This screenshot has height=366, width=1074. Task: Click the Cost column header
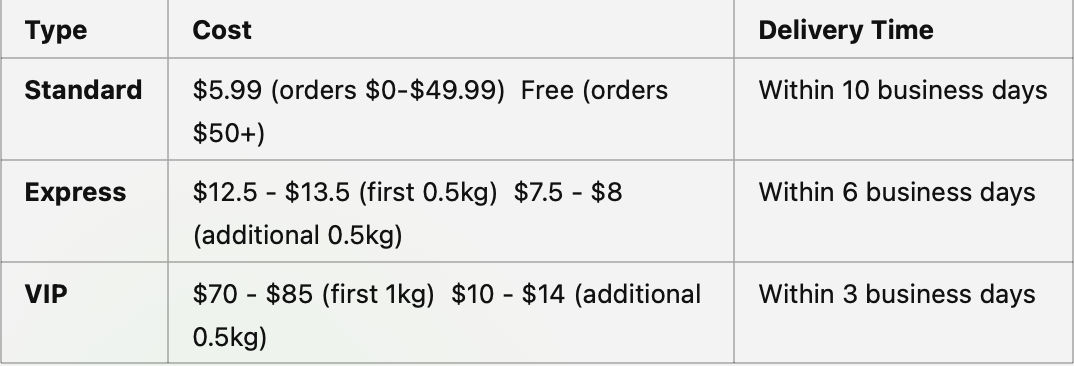coord(222,30)
